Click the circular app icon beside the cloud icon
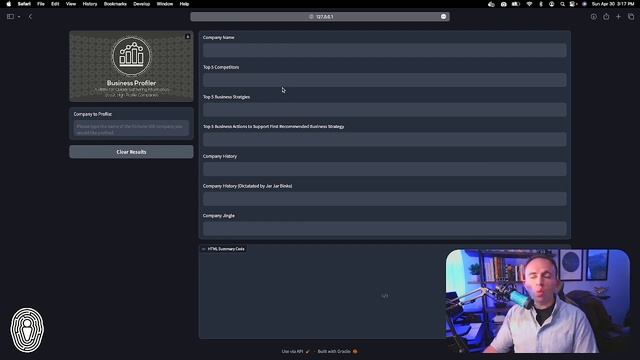This screenshot has height=360, width=640. pyautogui.click(x=504, y=4)
